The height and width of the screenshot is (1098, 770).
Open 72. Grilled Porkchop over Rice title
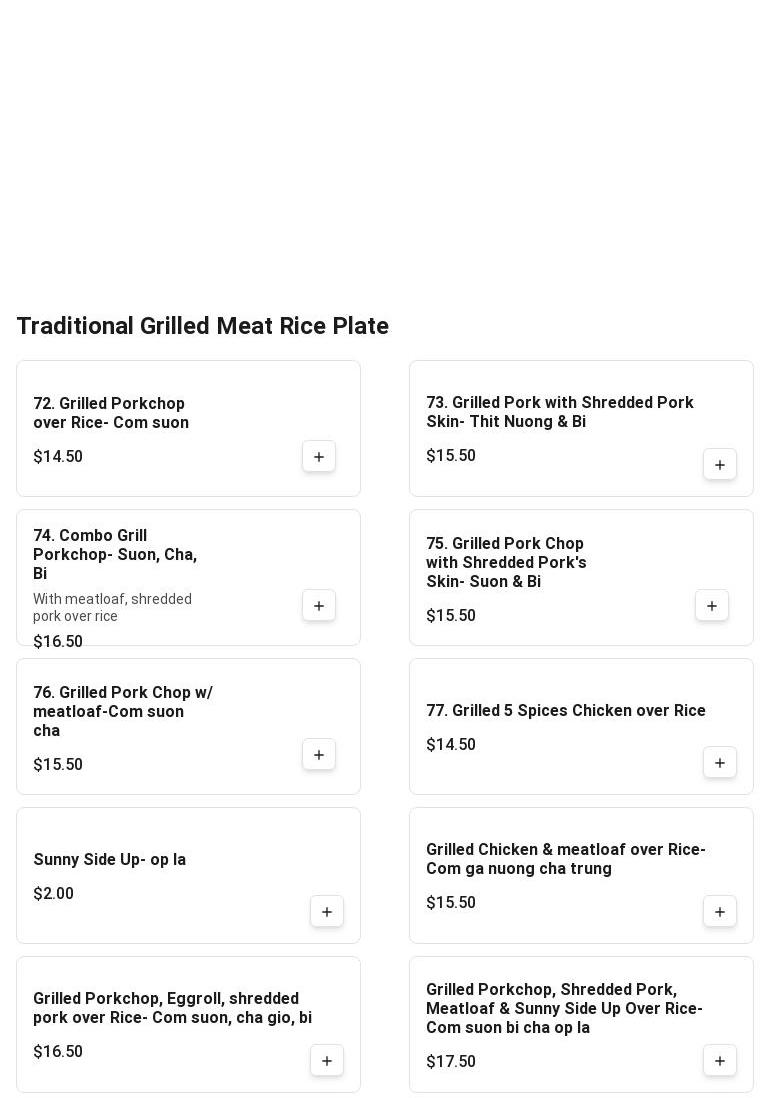click(111, 413)
